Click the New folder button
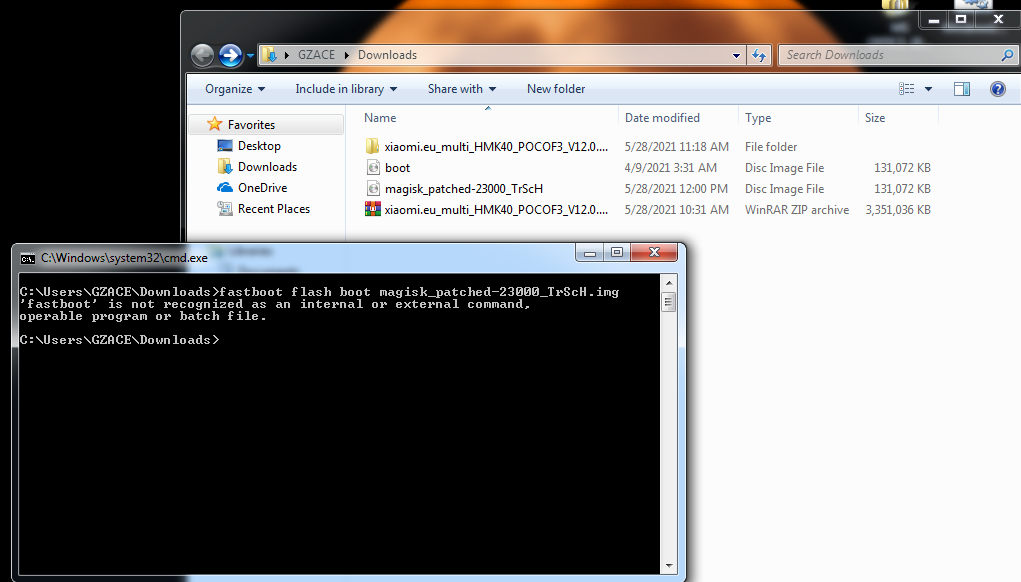 (556, 89)
